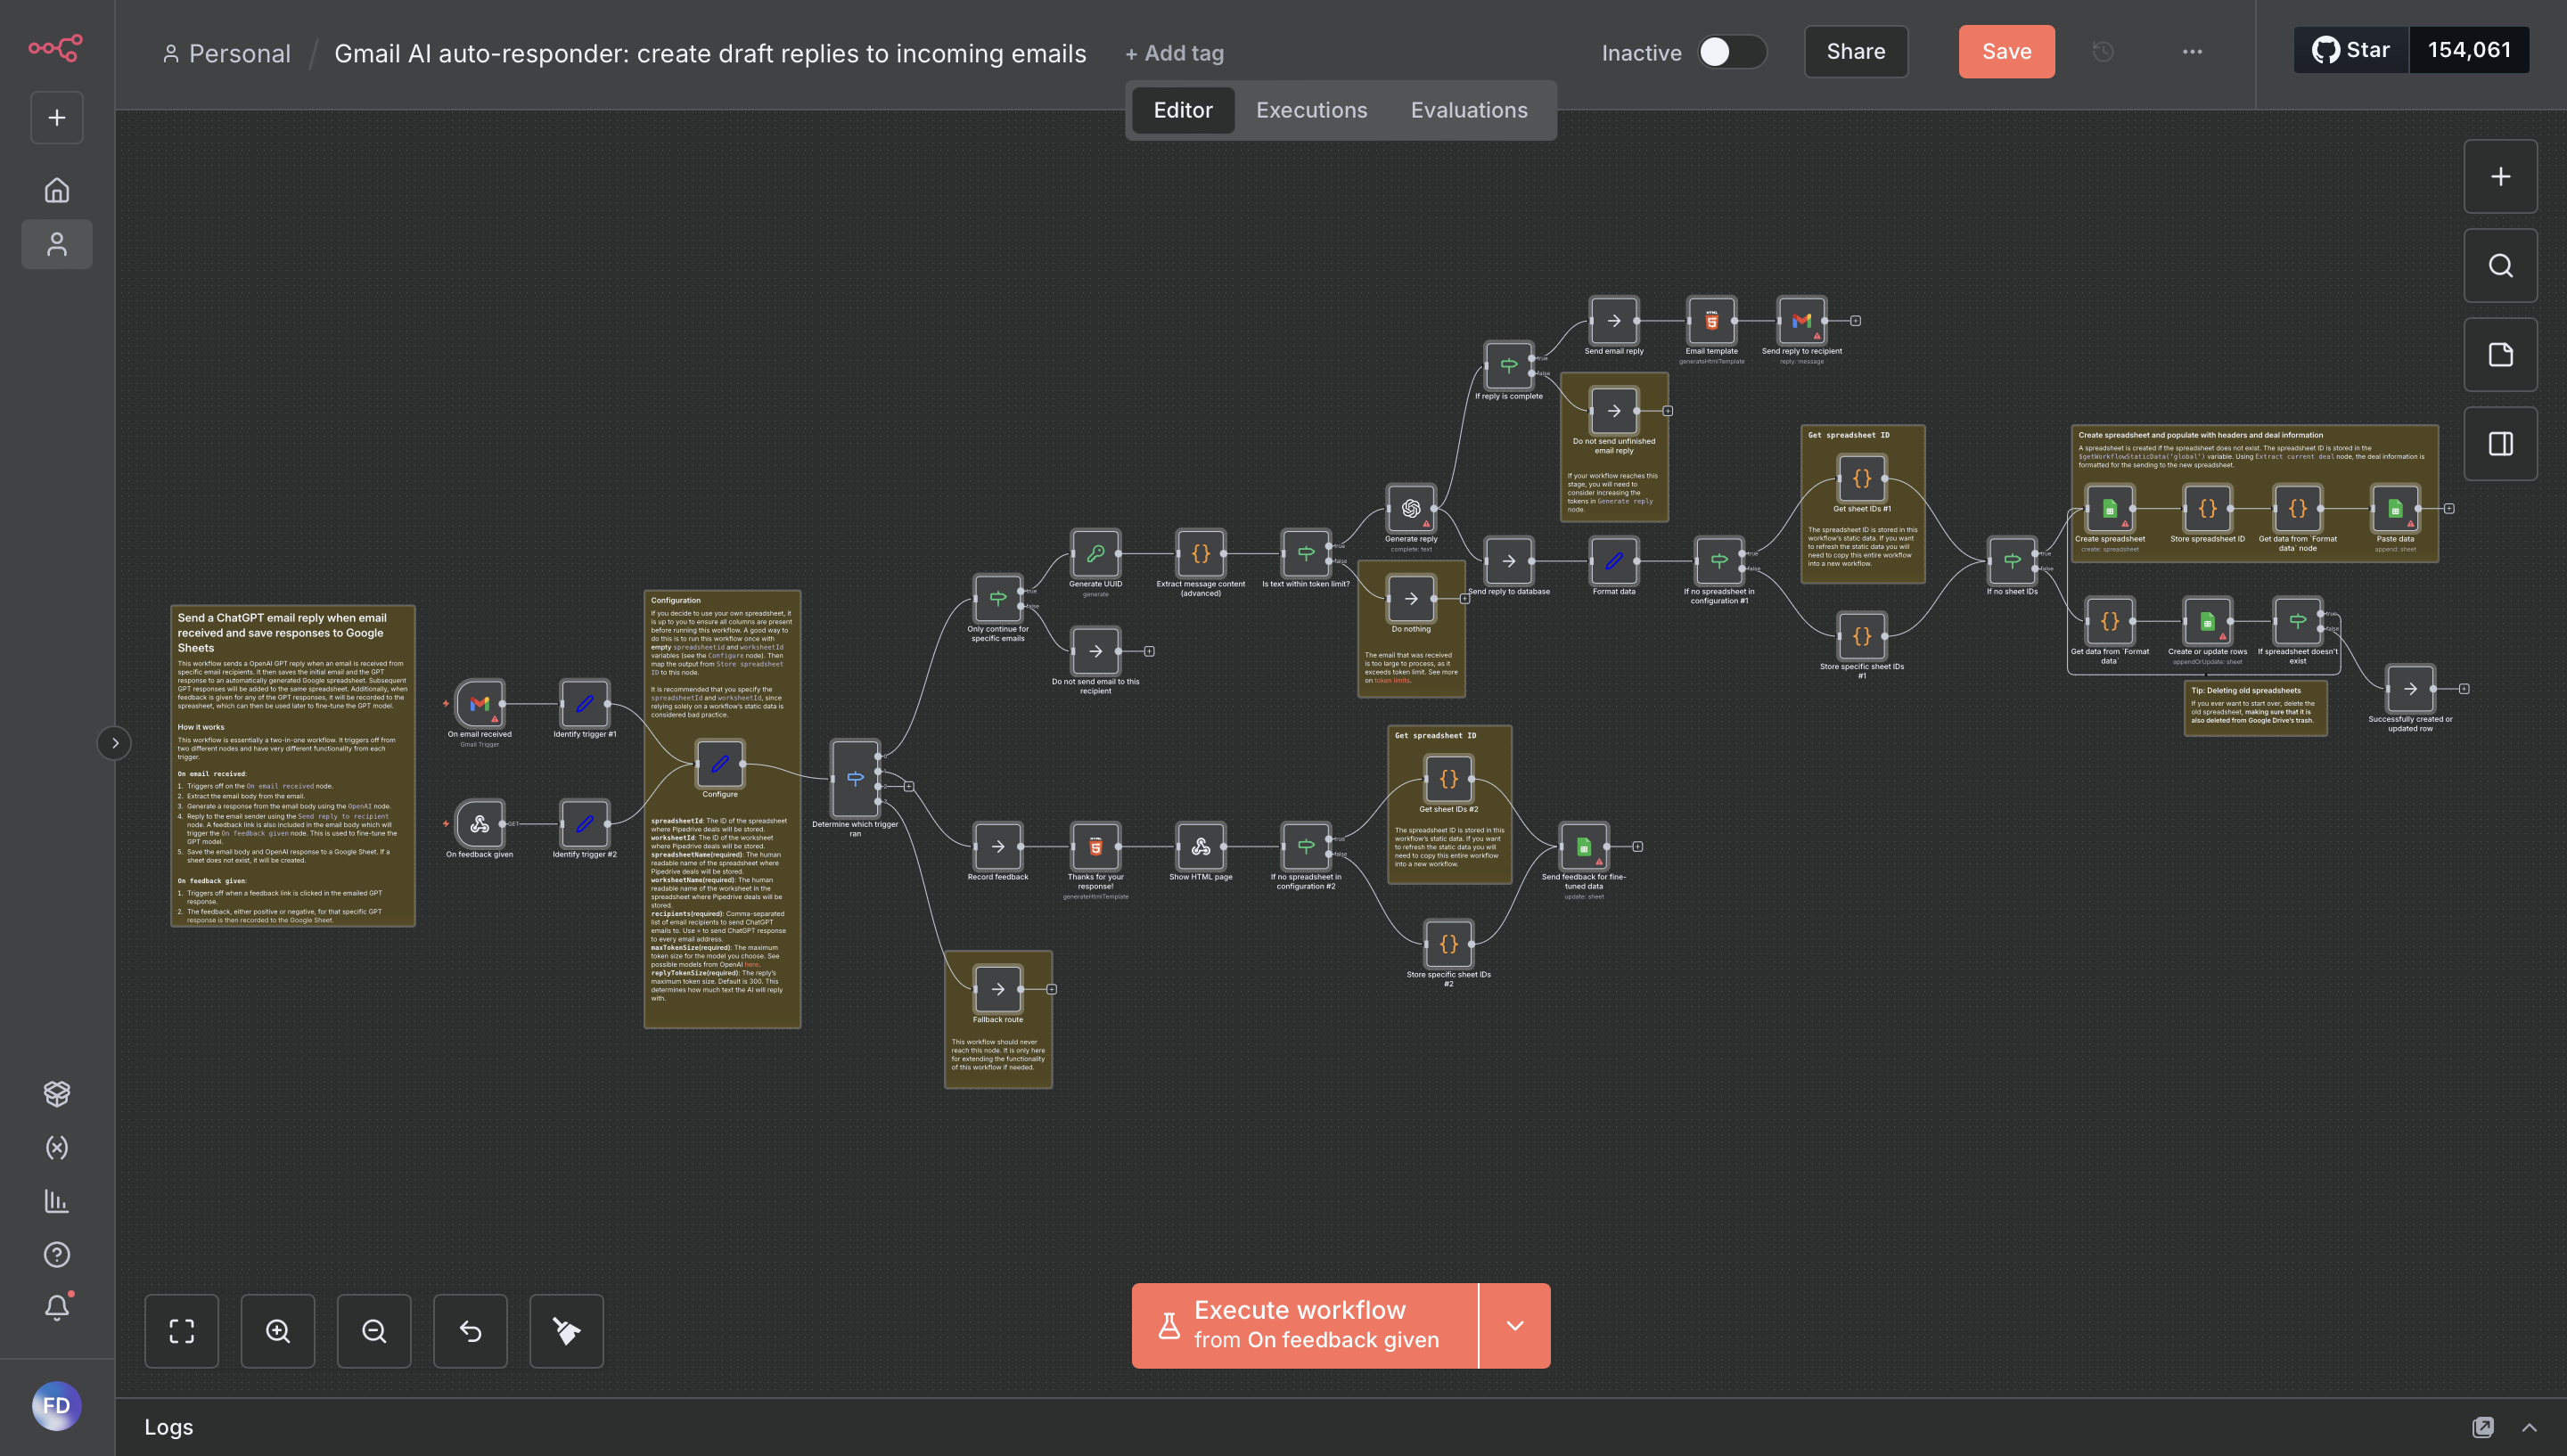Image resolution: width=2567 pixels, height=1456 pixels.
Task: Switch to the Editor tab
Action: click(1183, 110)
